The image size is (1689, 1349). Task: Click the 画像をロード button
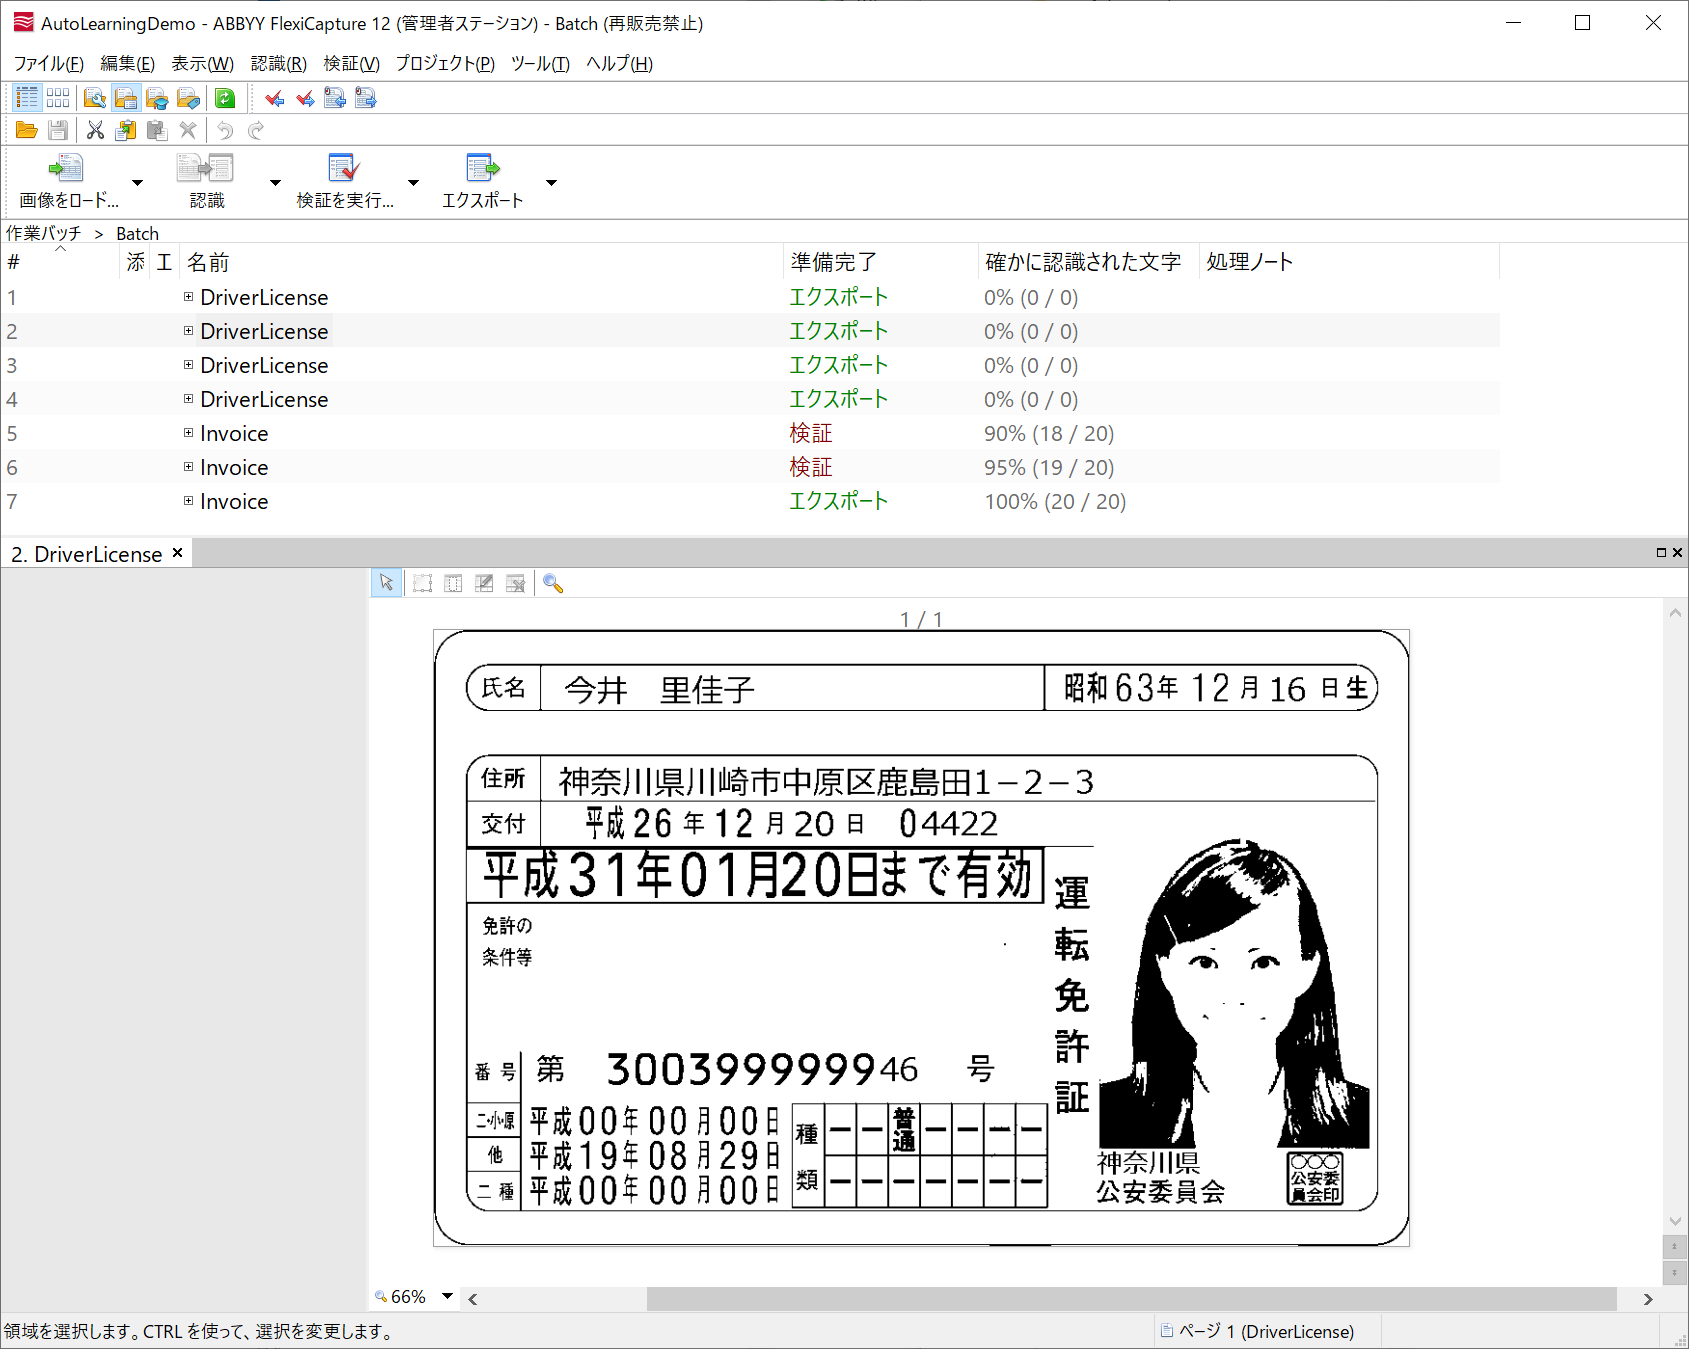(x=68, y=181)
